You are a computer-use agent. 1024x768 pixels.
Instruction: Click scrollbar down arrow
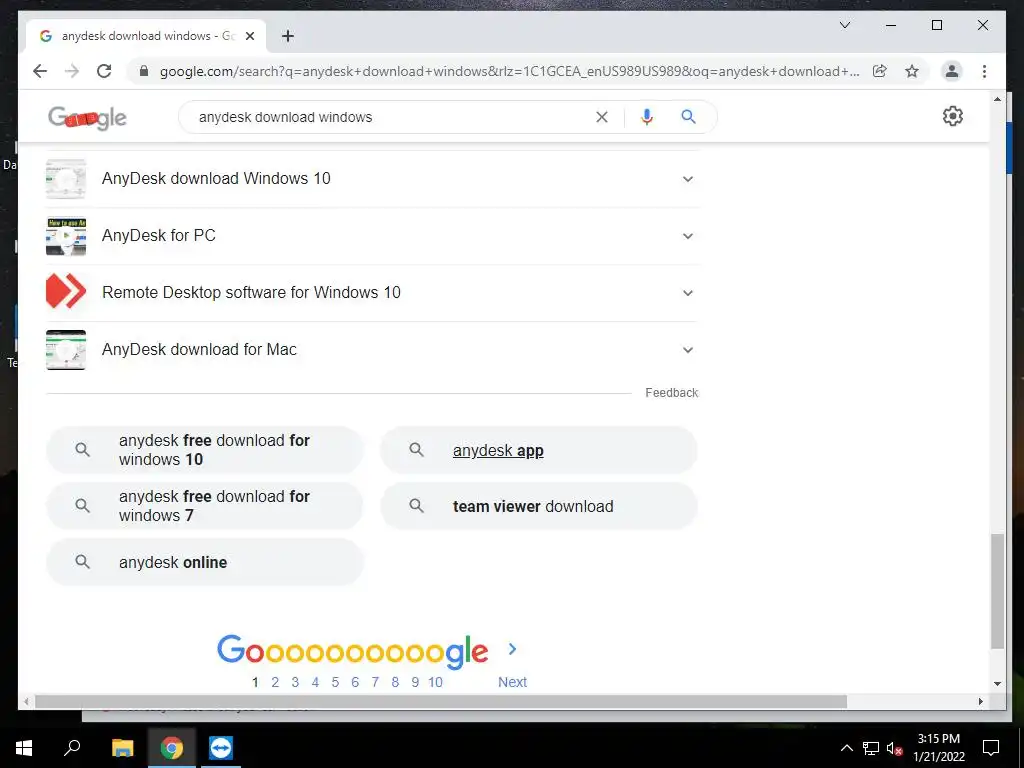coord(997,684)
